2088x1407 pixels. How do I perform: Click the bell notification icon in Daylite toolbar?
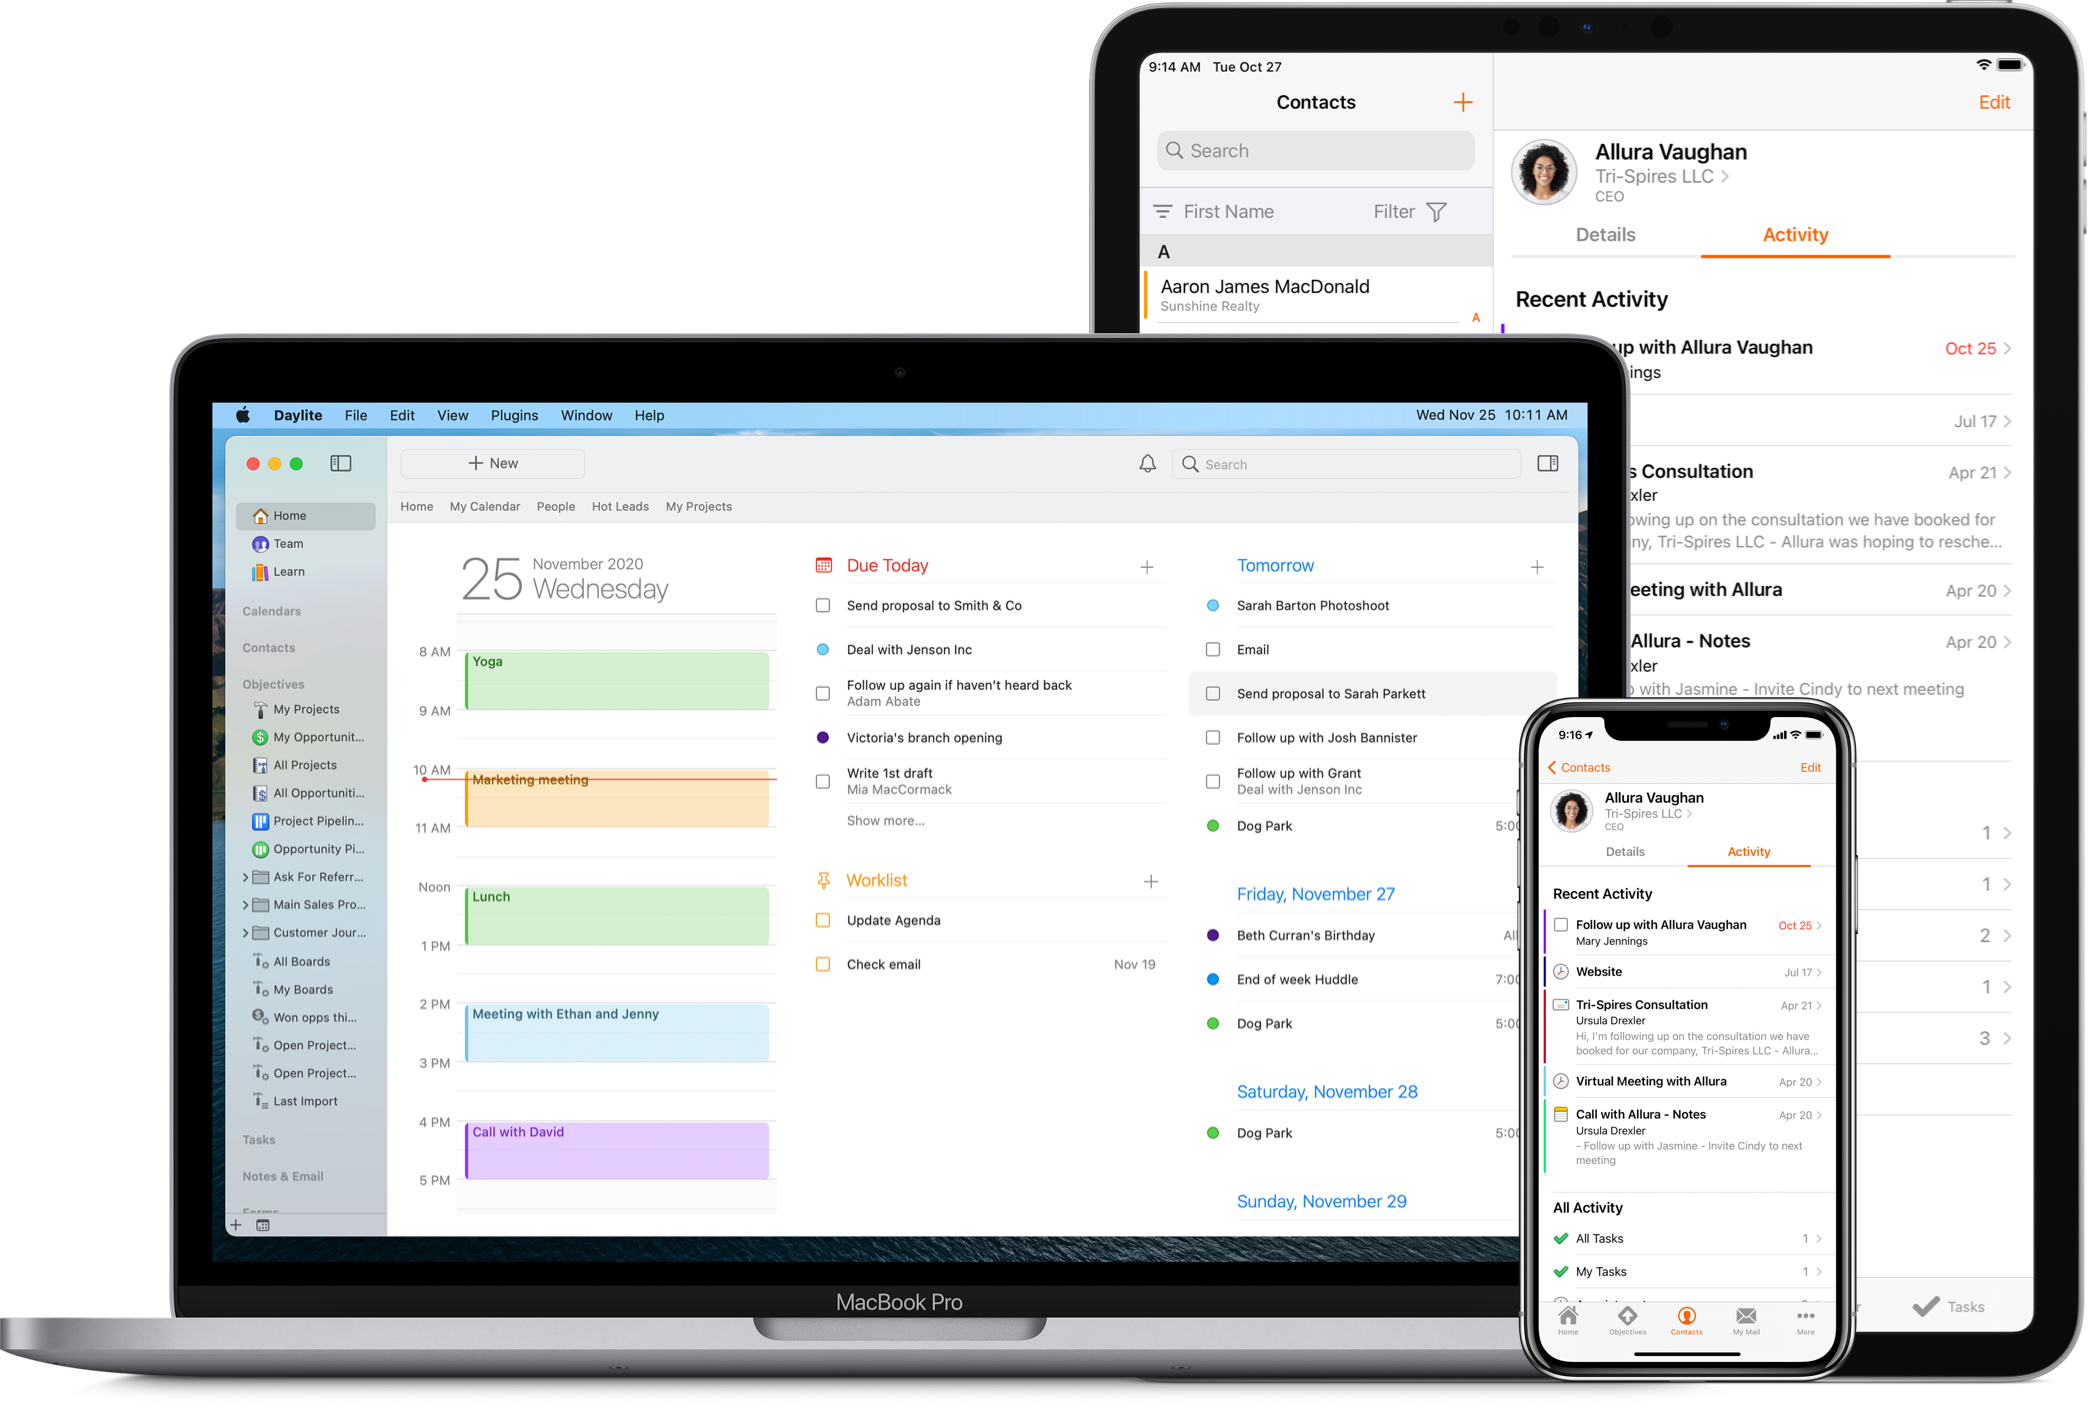pyautogui.click(x=1146, y=463)
